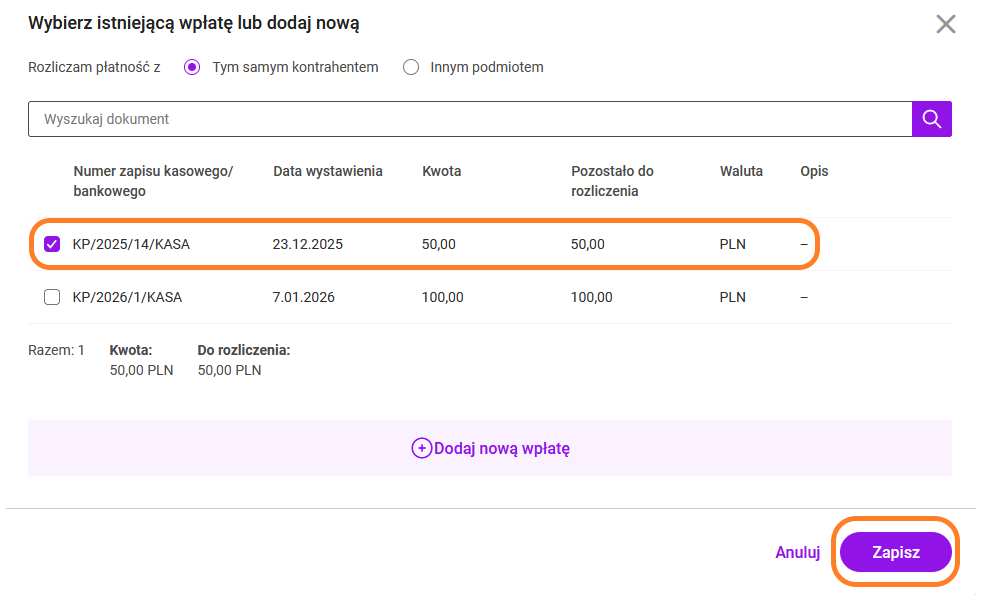Viewport: 988px width, 598px height.
Task: Click the 'Kwota' column header
Action: coord(441,171)
